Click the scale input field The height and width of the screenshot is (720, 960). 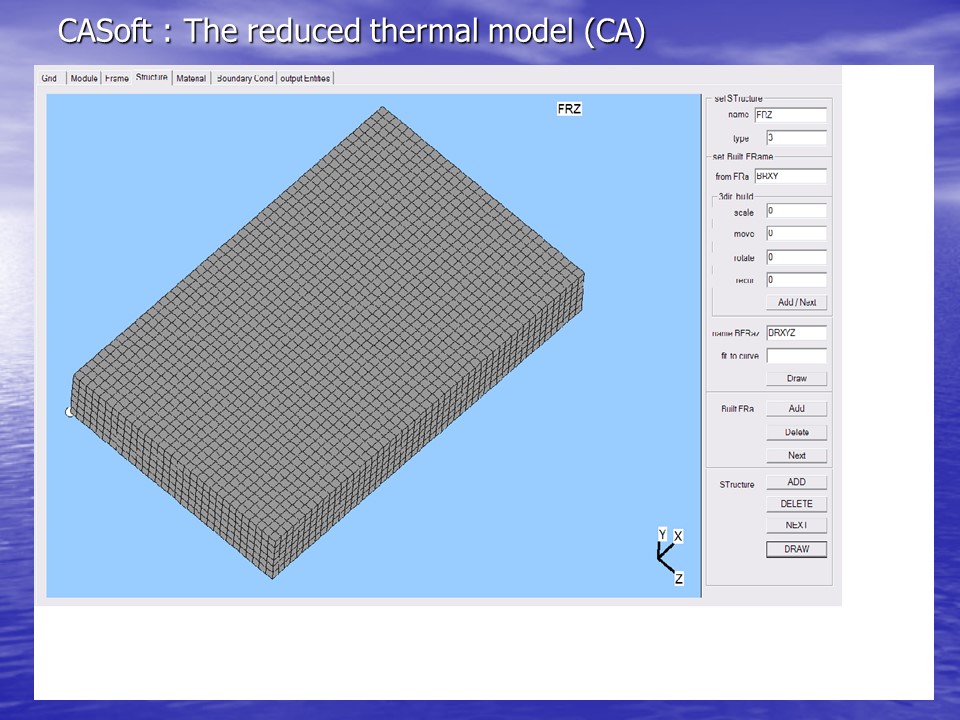point(796,211)
